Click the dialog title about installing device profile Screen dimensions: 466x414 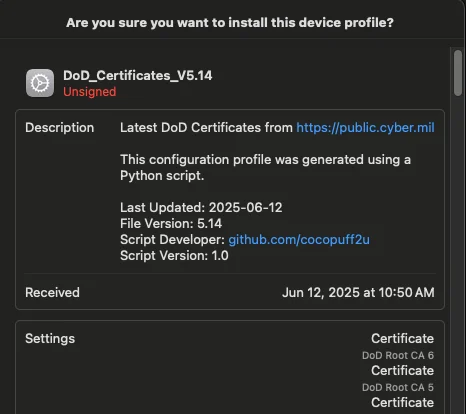tap(230, 23)
